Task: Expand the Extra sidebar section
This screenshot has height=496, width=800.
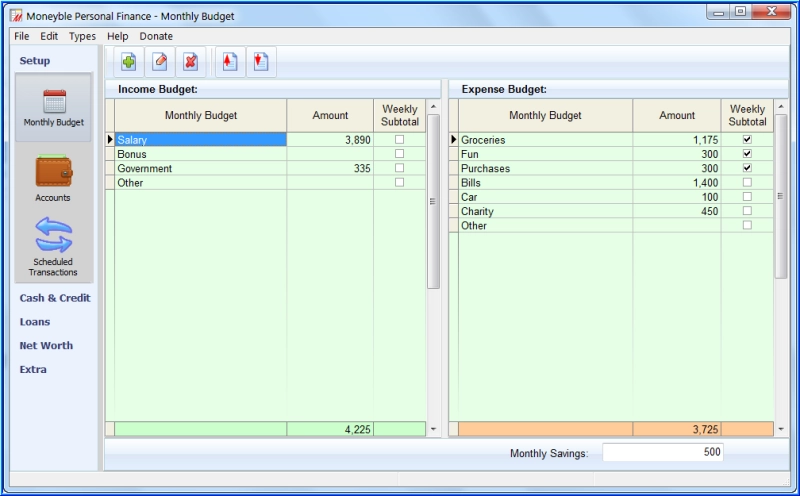Action: [x=33, y=369]
